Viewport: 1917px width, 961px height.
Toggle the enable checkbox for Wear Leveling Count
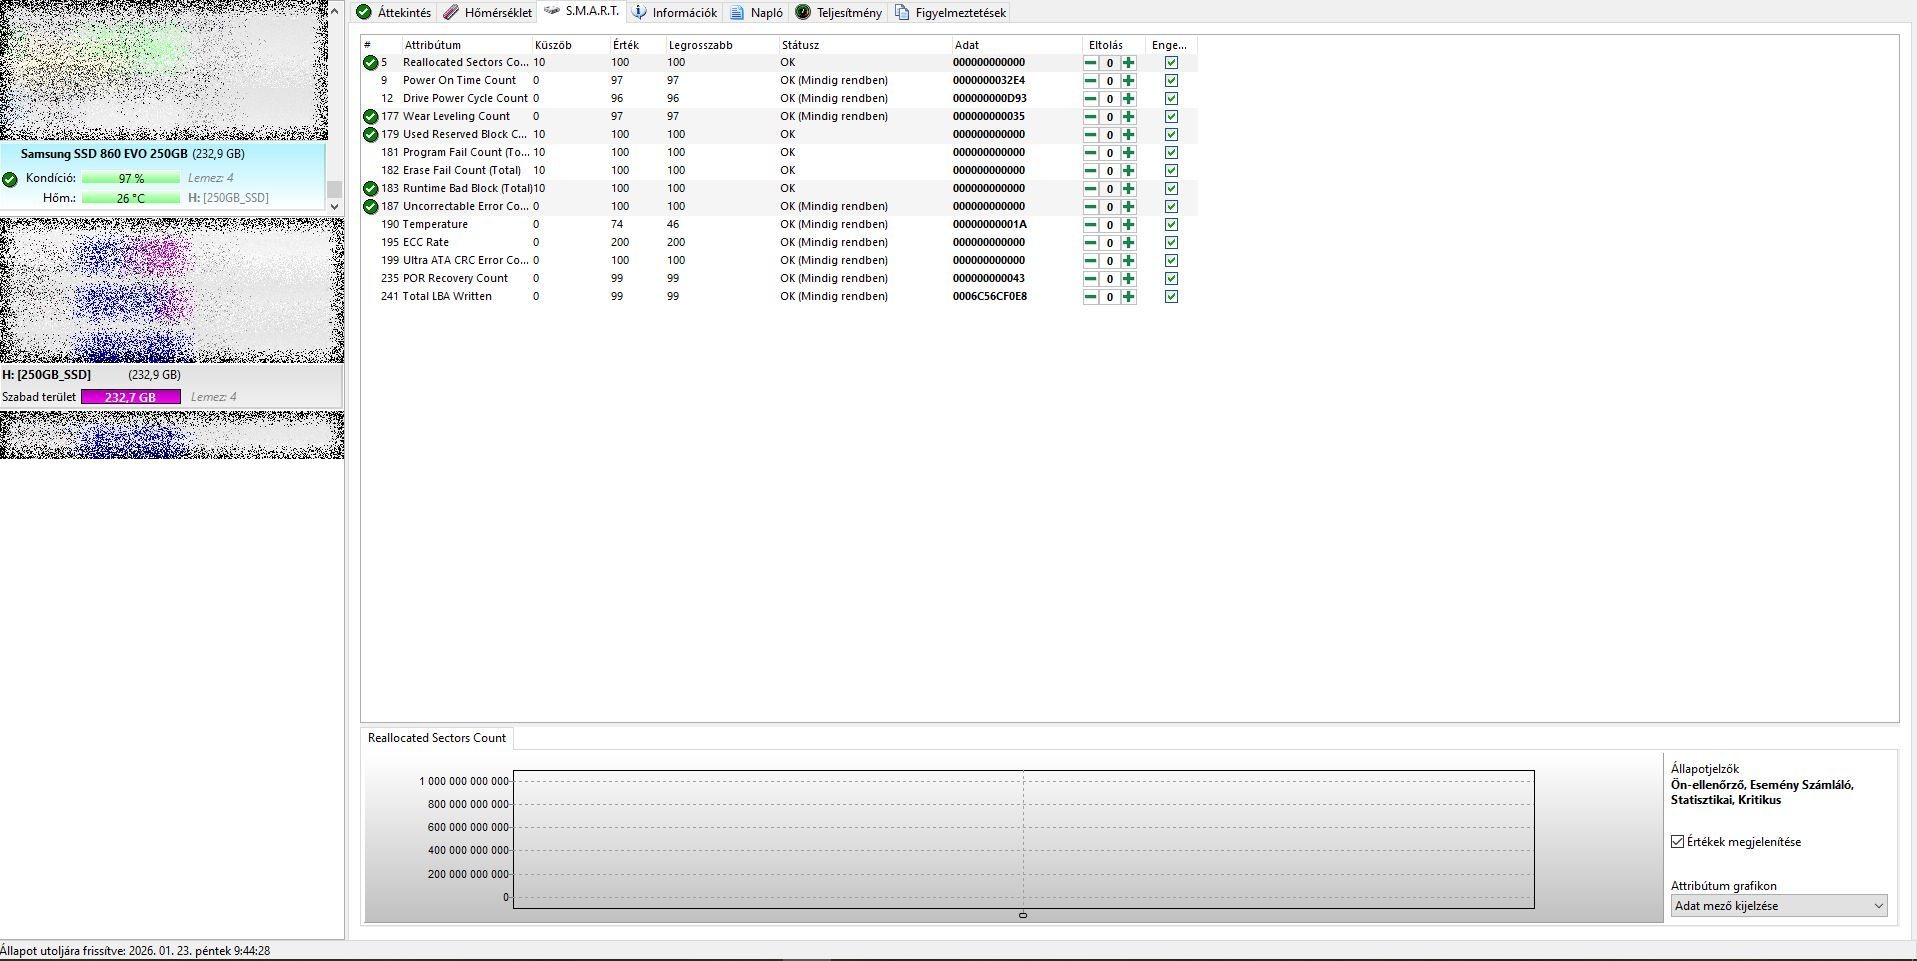[x=1171, y=117]
